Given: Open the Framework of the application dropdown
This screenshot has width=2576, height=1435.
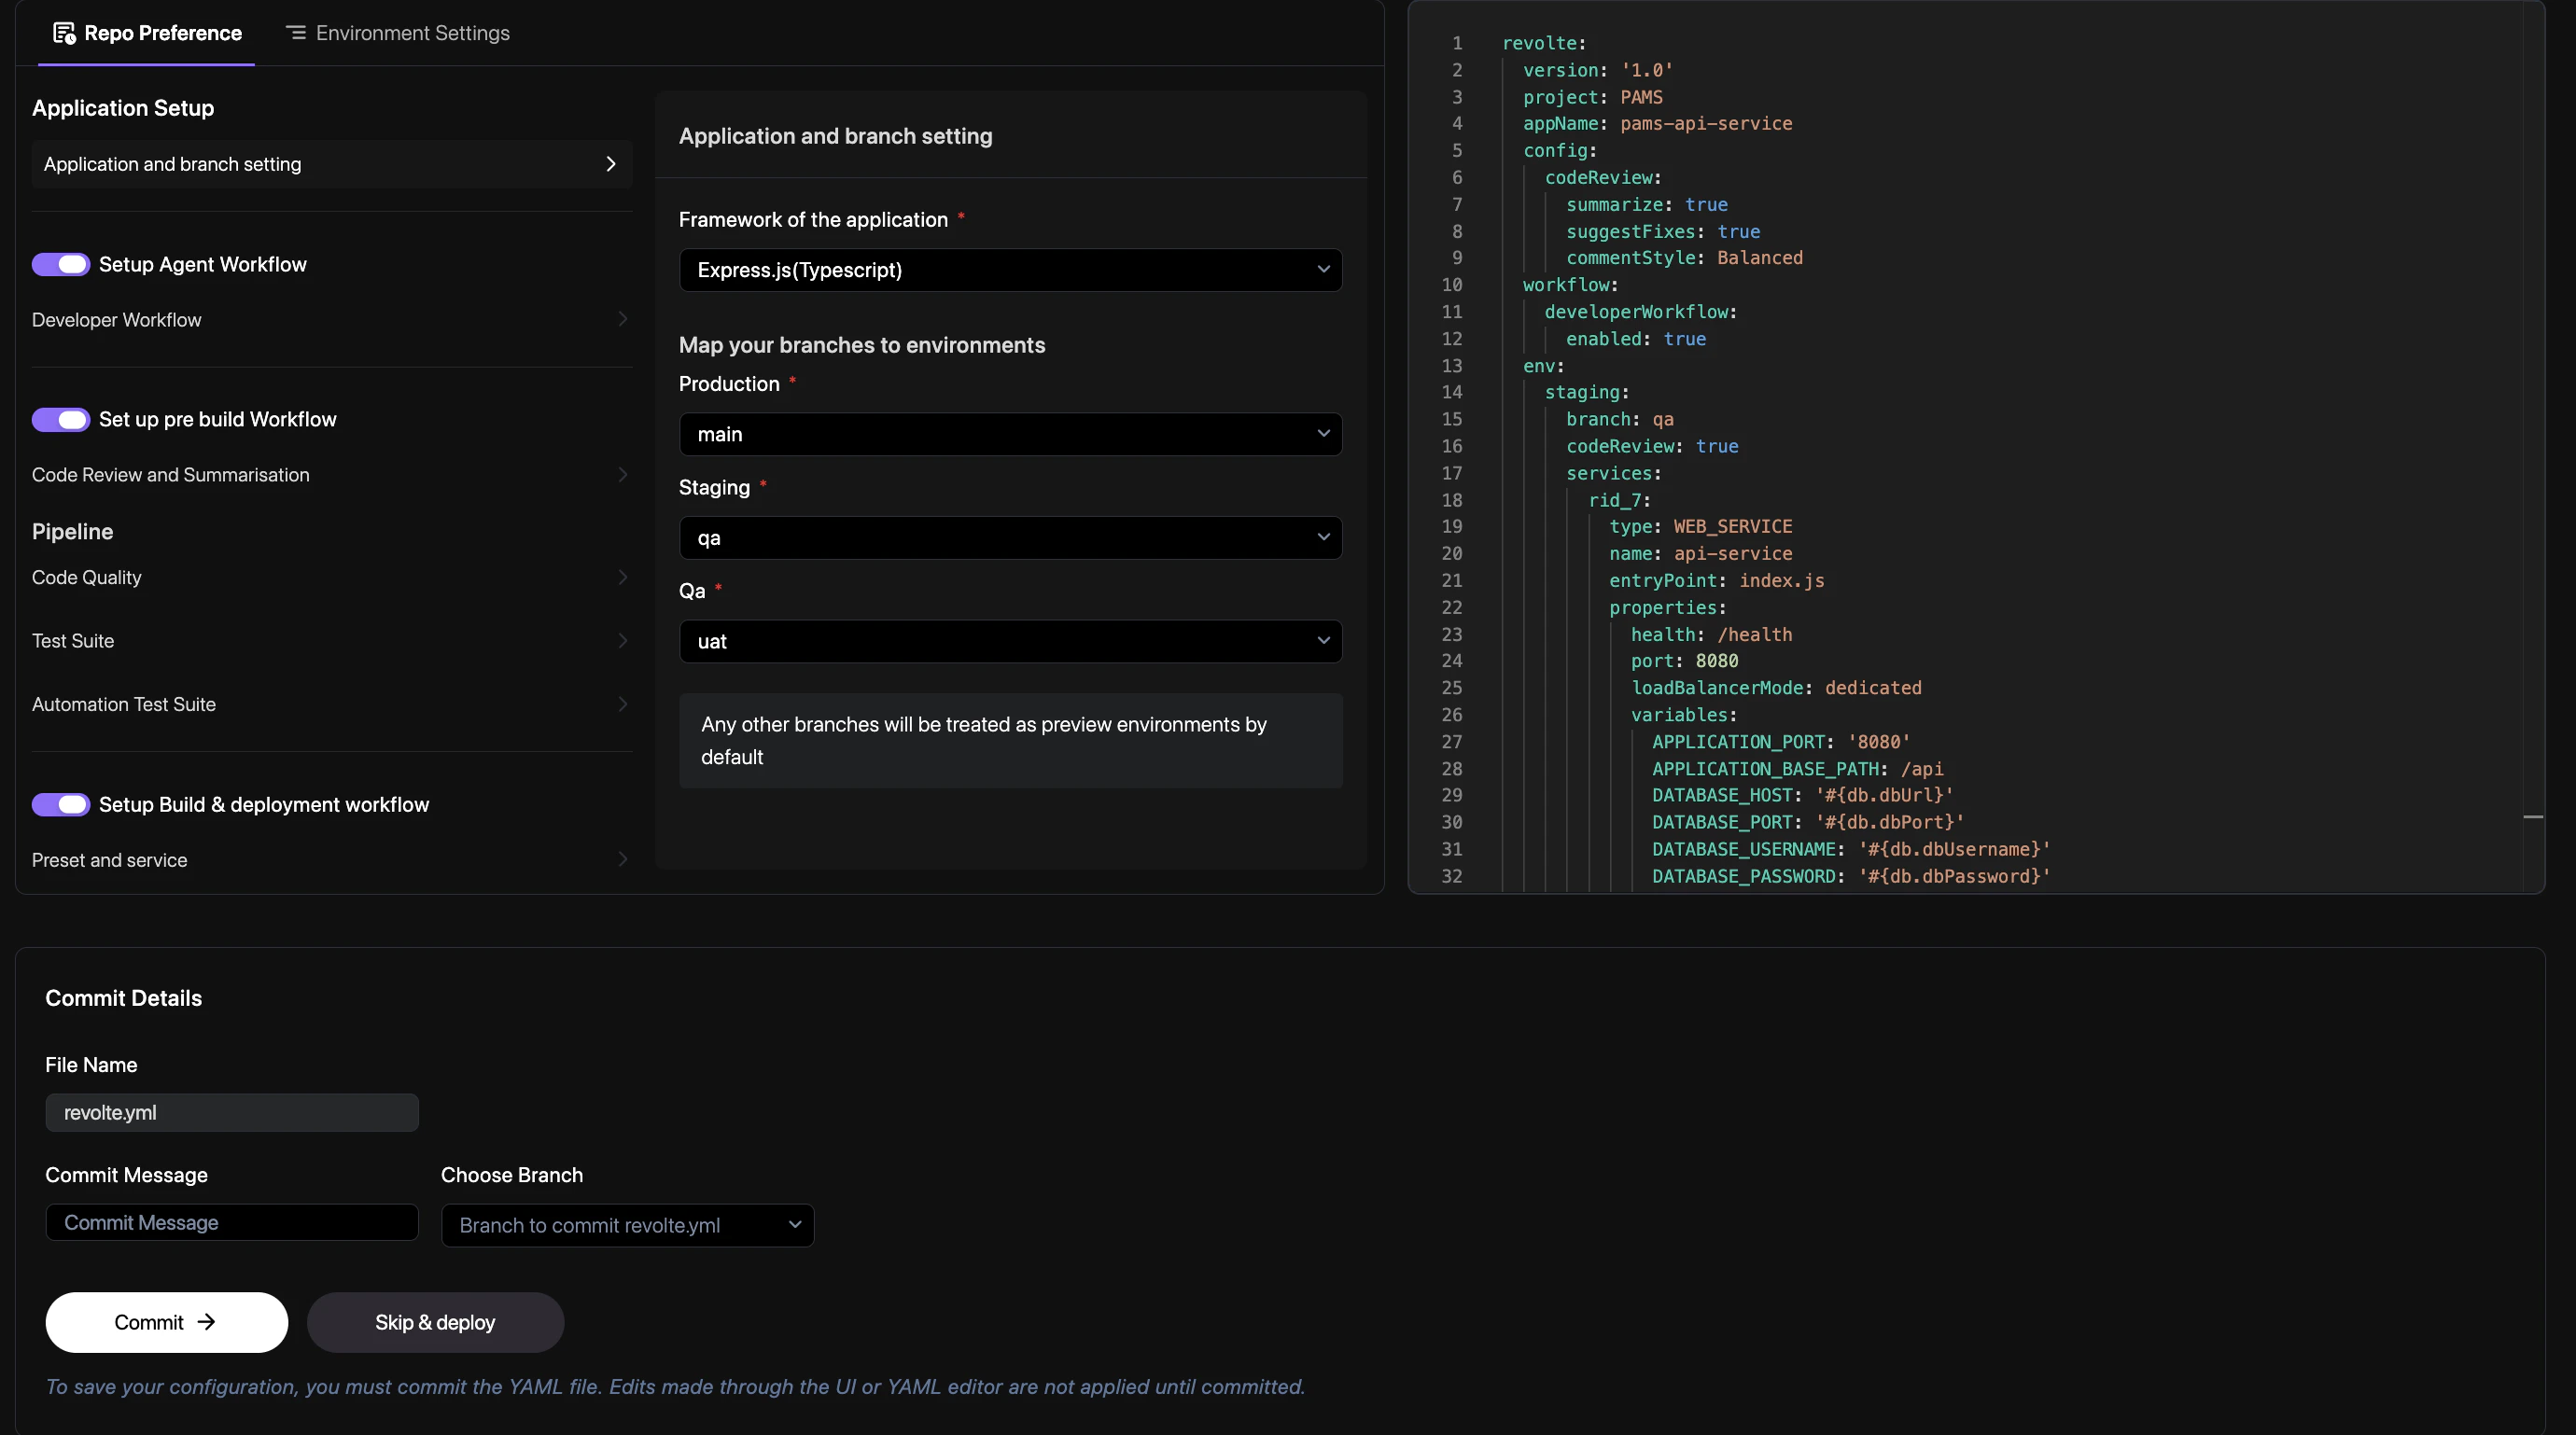Looking at the screenshot, I should (x=1010, y=270).
